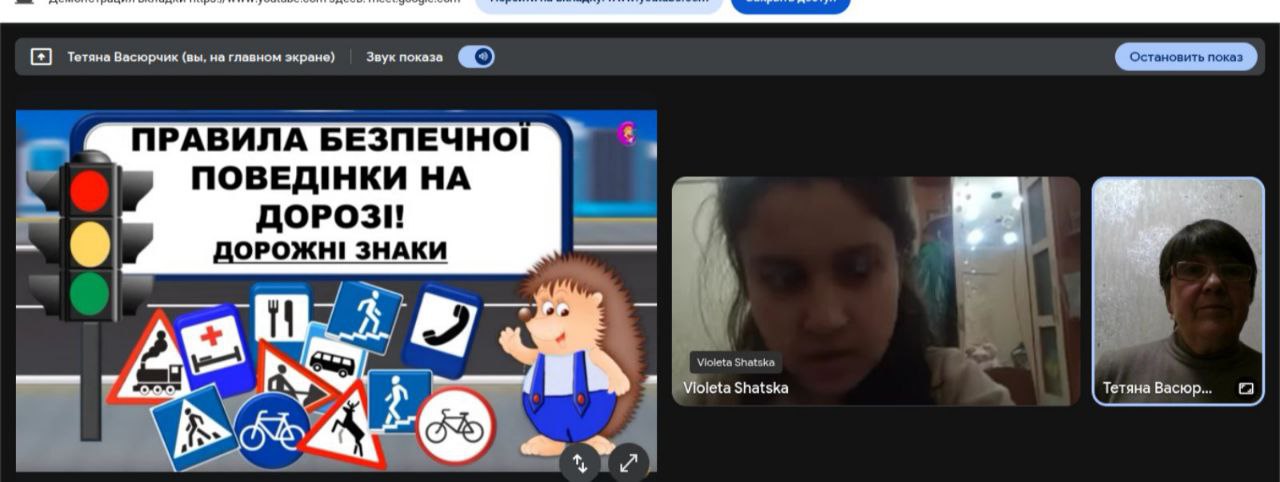
Task: Click the switch-to-tab button in the sharing bar
Action: (x=598, y=3)
